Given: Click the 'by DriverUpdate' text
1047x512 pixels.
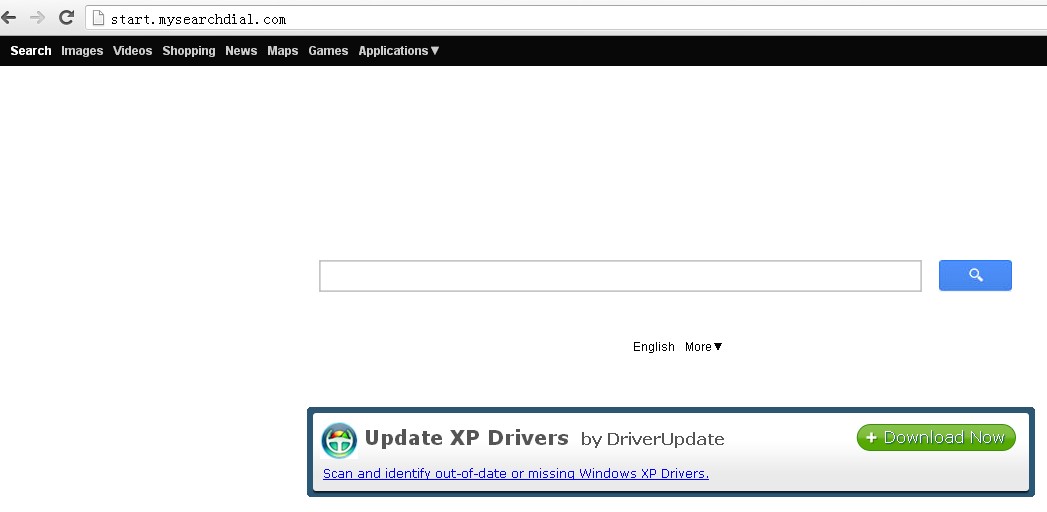Looking at the screenshot, I should point(652,439).
